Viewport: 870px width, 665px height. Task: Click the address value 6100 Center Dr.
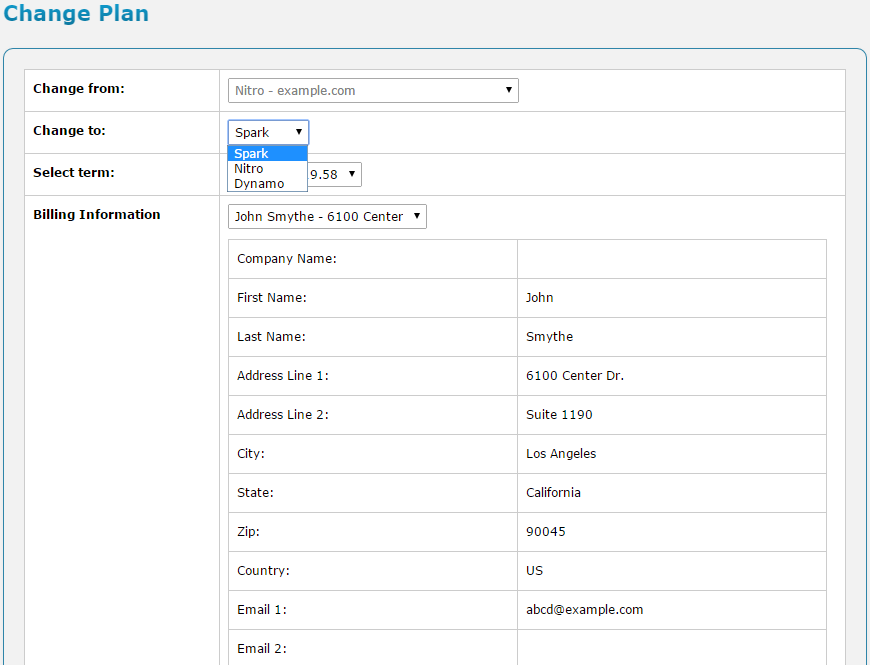(574, 376)
